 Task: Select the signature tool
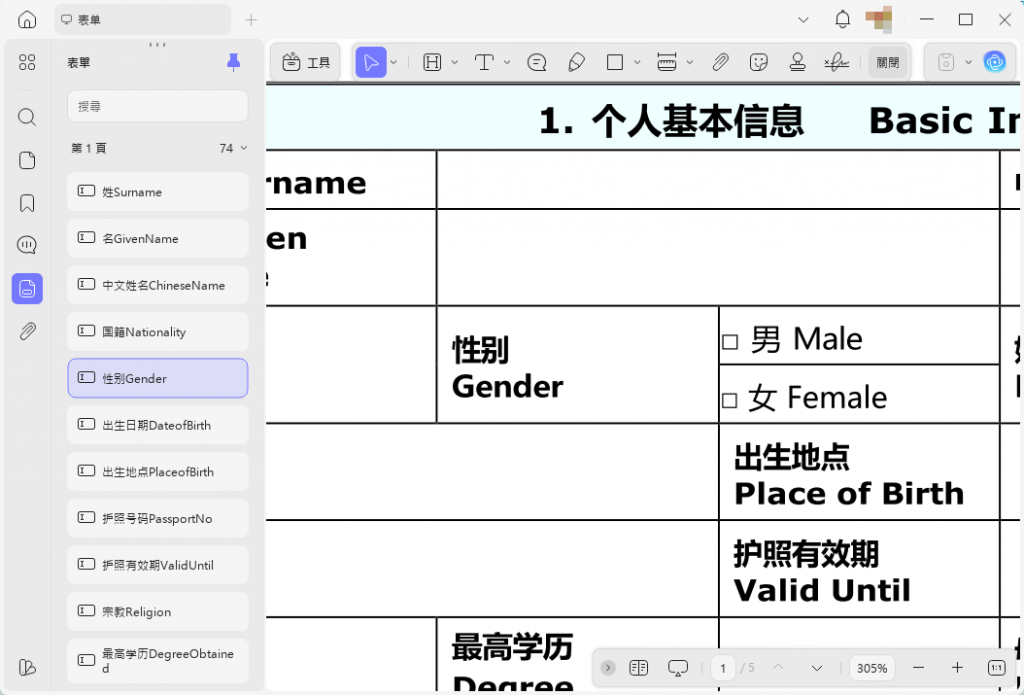pyautogui.click(x=837, y=62)
